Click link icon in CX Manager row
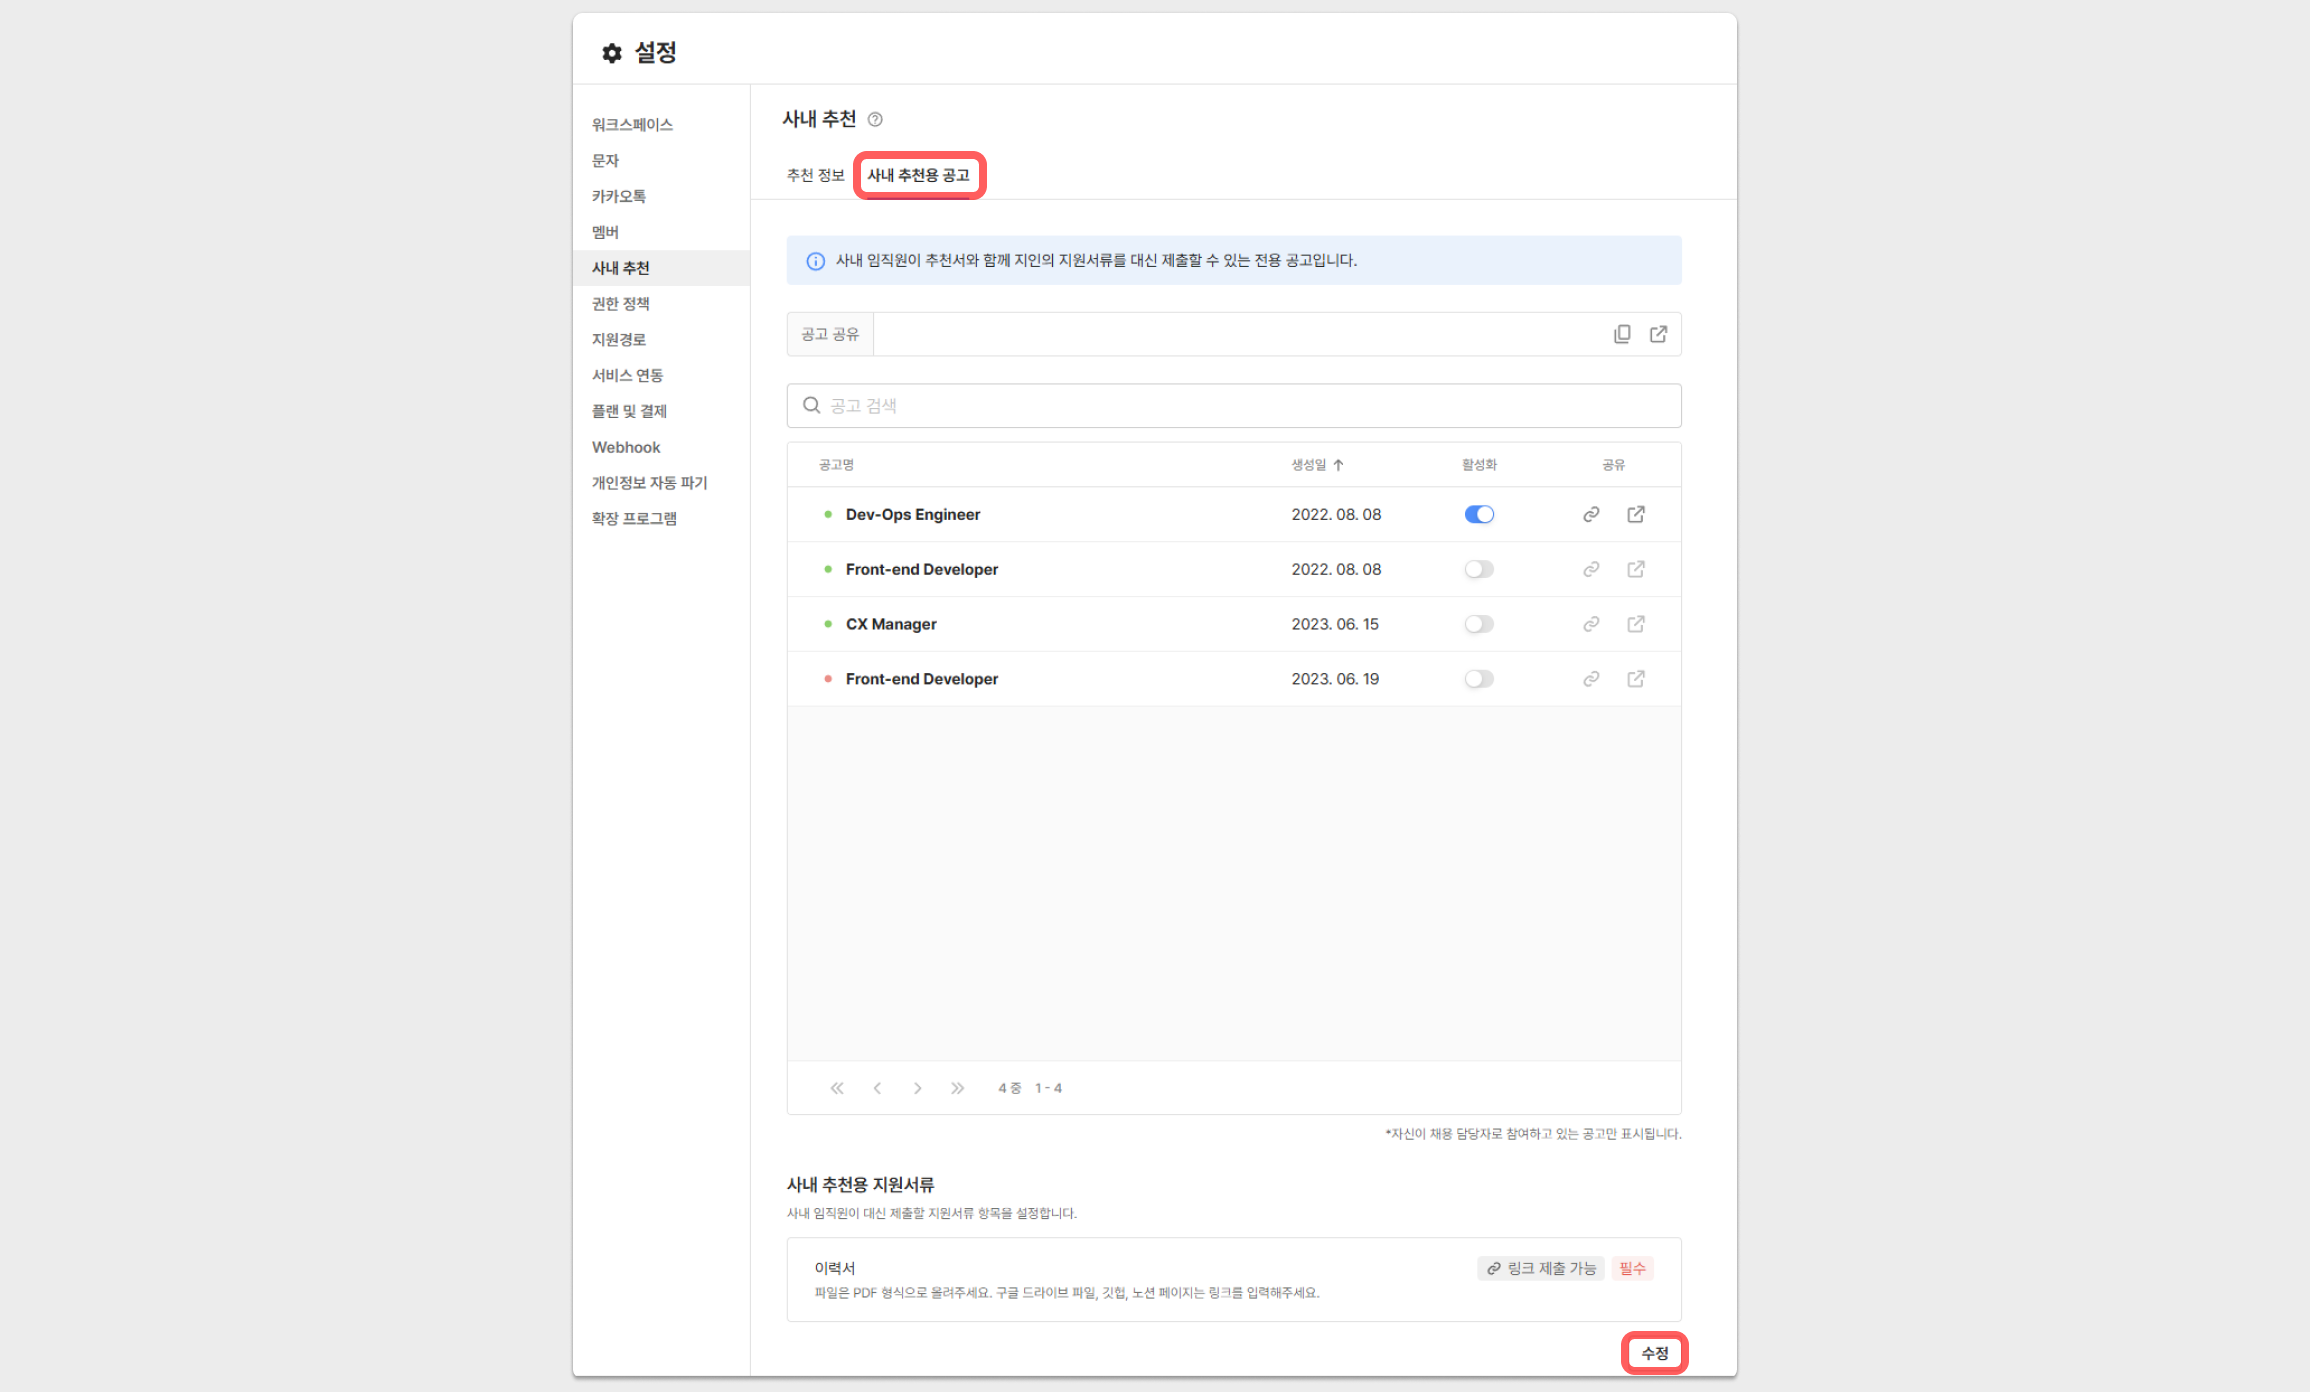This screenshot has width=2310, height=1392. 1591,624
